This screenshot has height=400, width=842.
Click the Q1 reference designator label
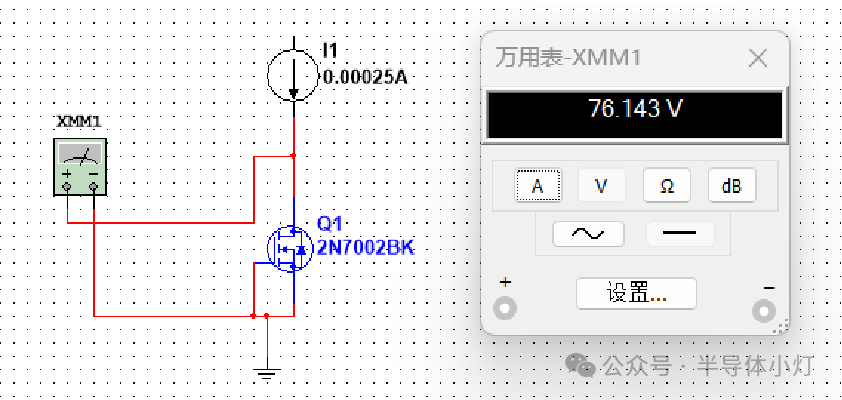coord(329,224)
